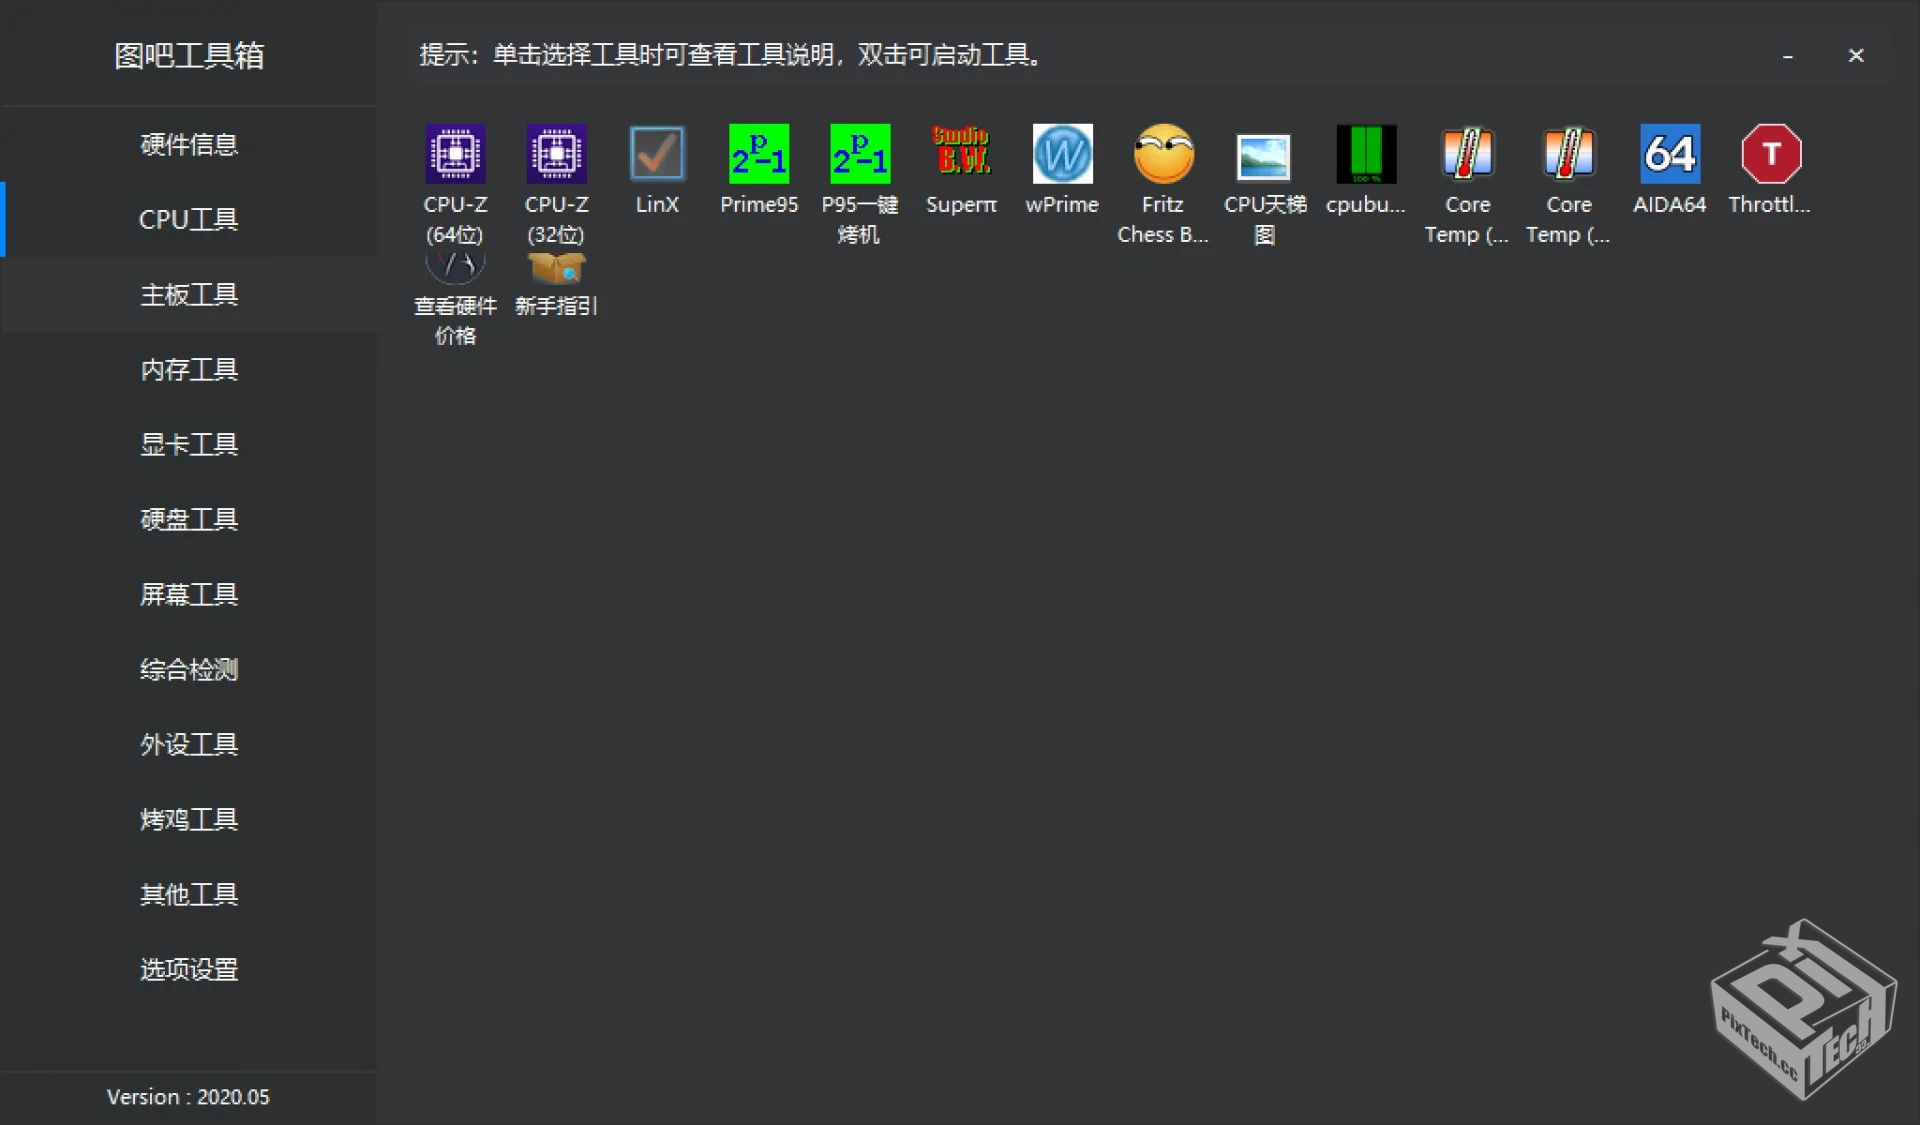Open the 显卡工具 section
The image size is (1920, 1125).
tap(188, 445)
